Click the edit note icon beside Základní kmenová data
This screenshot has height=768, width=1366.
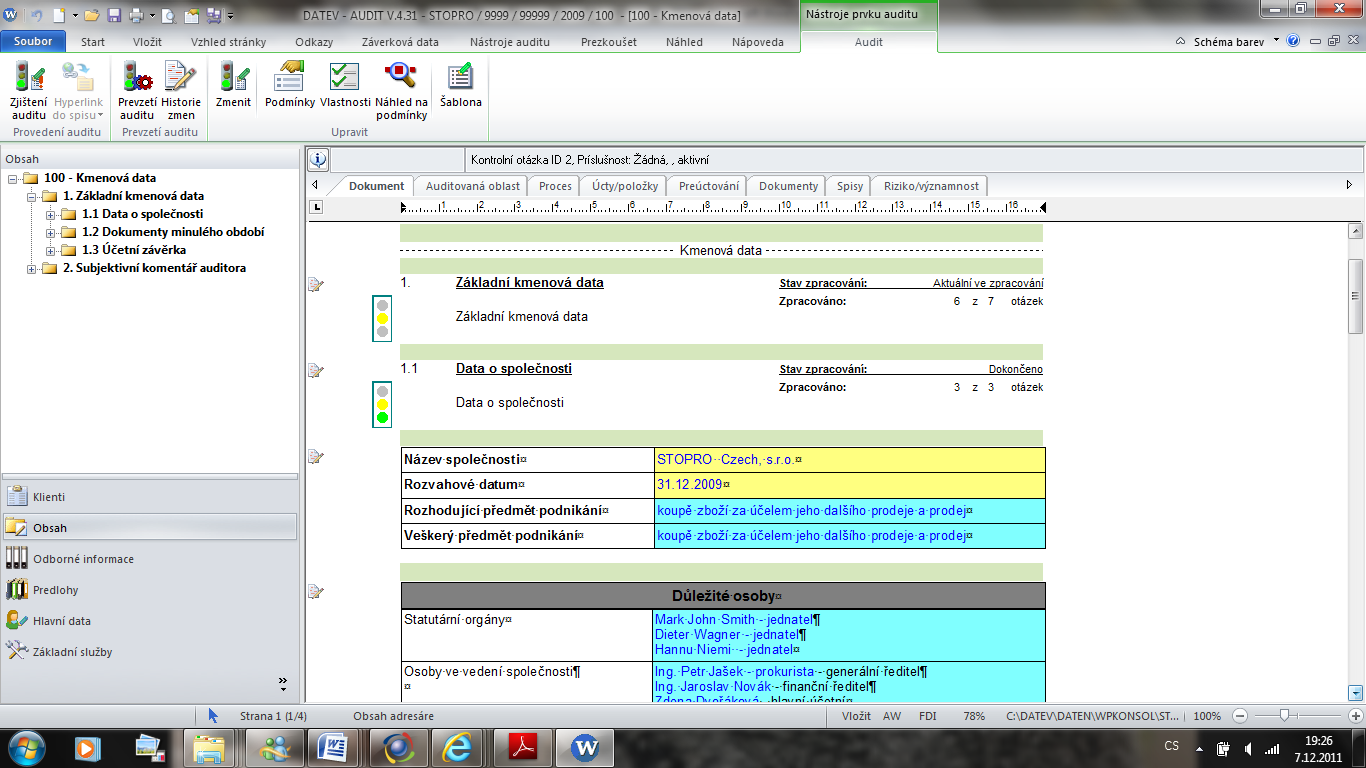click(x=316, y=285)
